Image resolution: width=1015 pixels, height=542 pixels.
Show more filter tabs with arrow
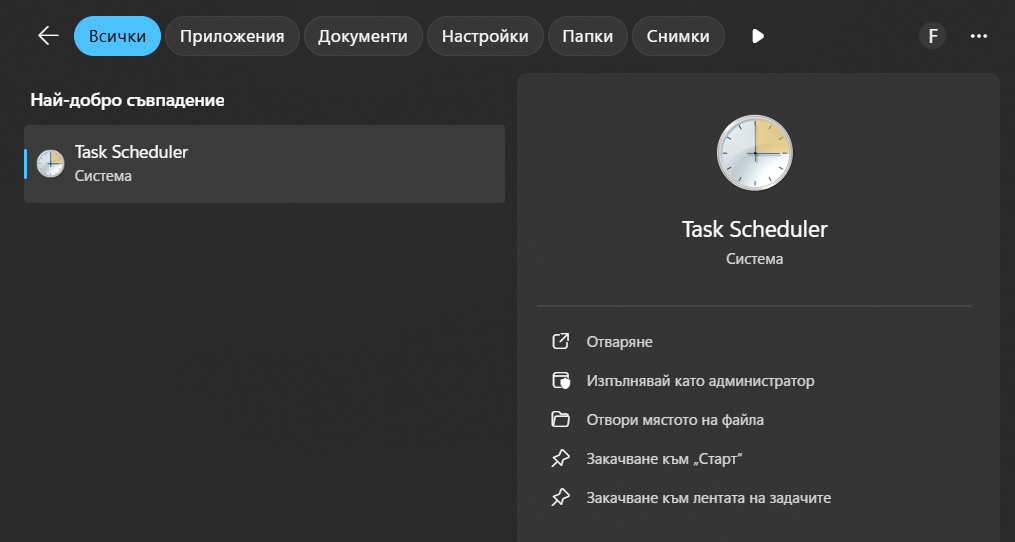coord(758,36)
